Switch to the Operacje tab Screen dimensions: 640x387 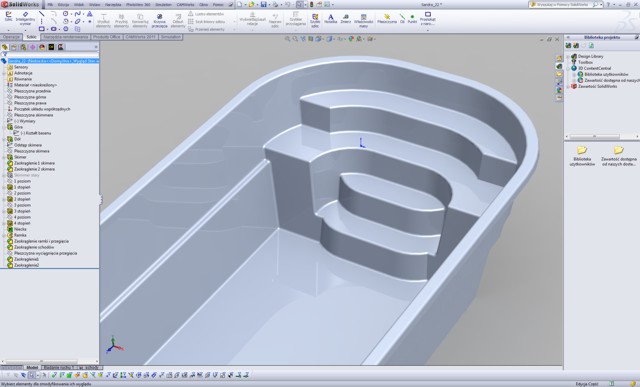(x=11, y=37)
